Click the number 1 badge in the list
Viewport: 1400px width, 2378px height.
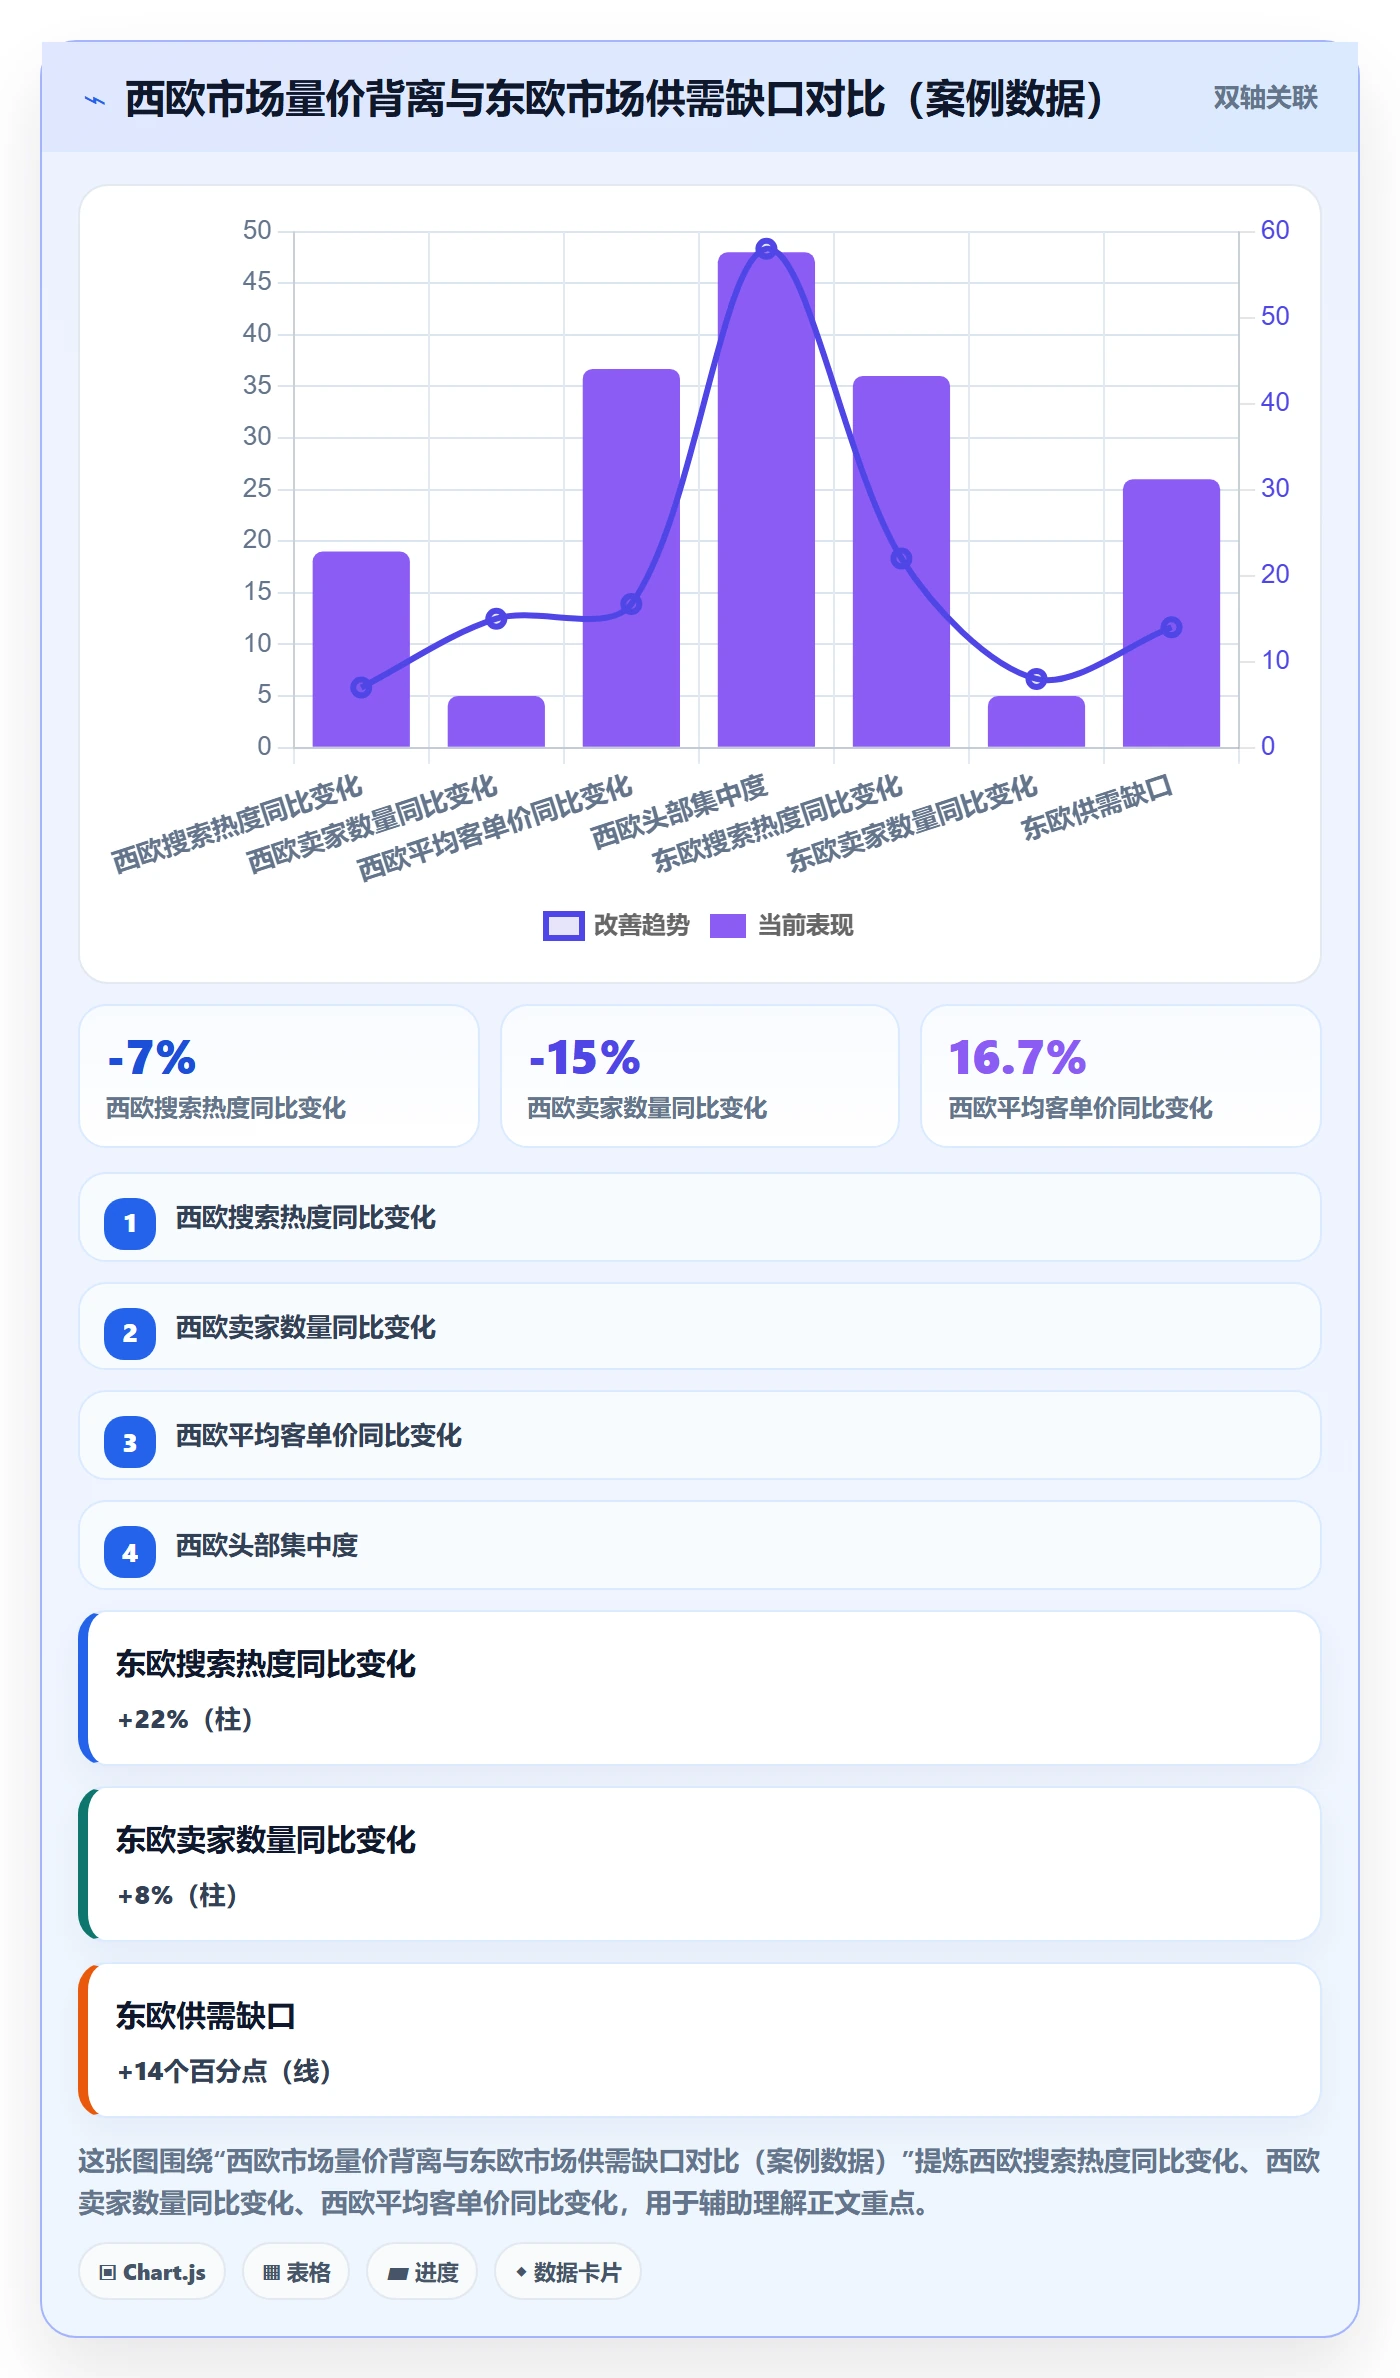[130, 1223]
